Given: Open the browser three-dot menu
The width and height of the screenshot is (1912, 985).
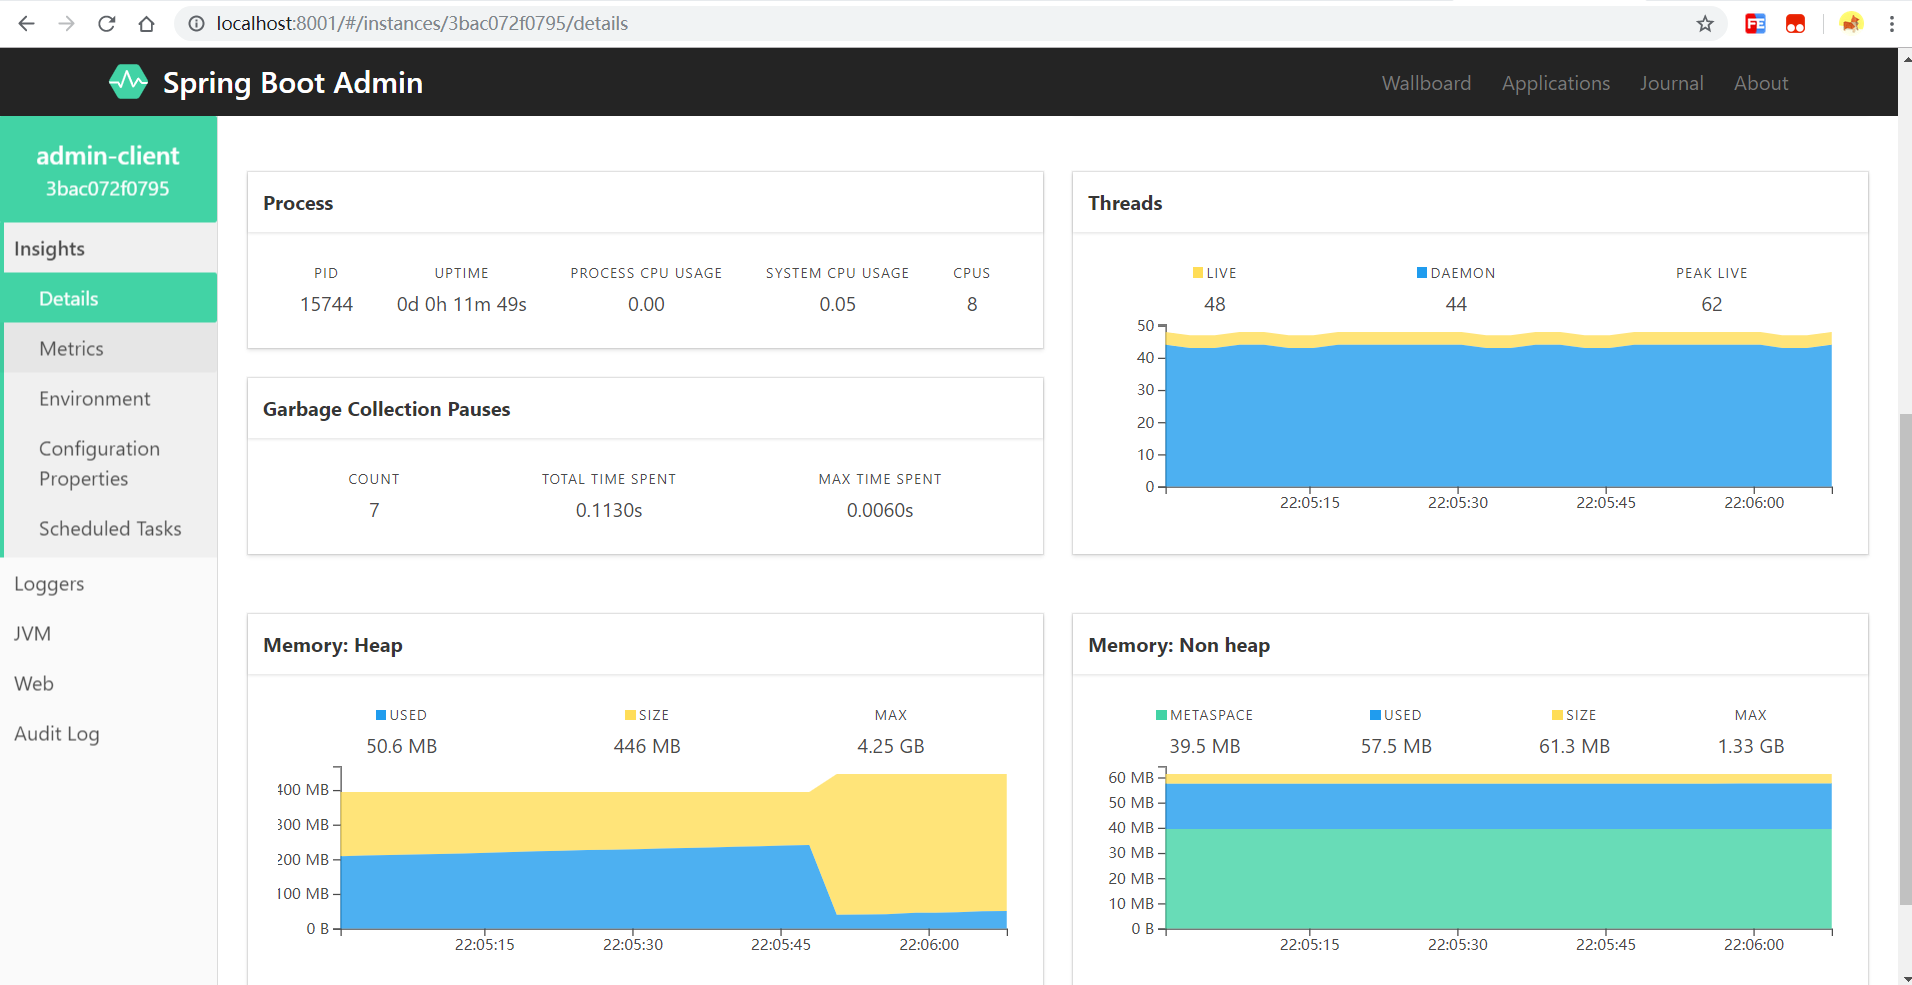Looking at the screenshot, I should (x=1891, y=23).
